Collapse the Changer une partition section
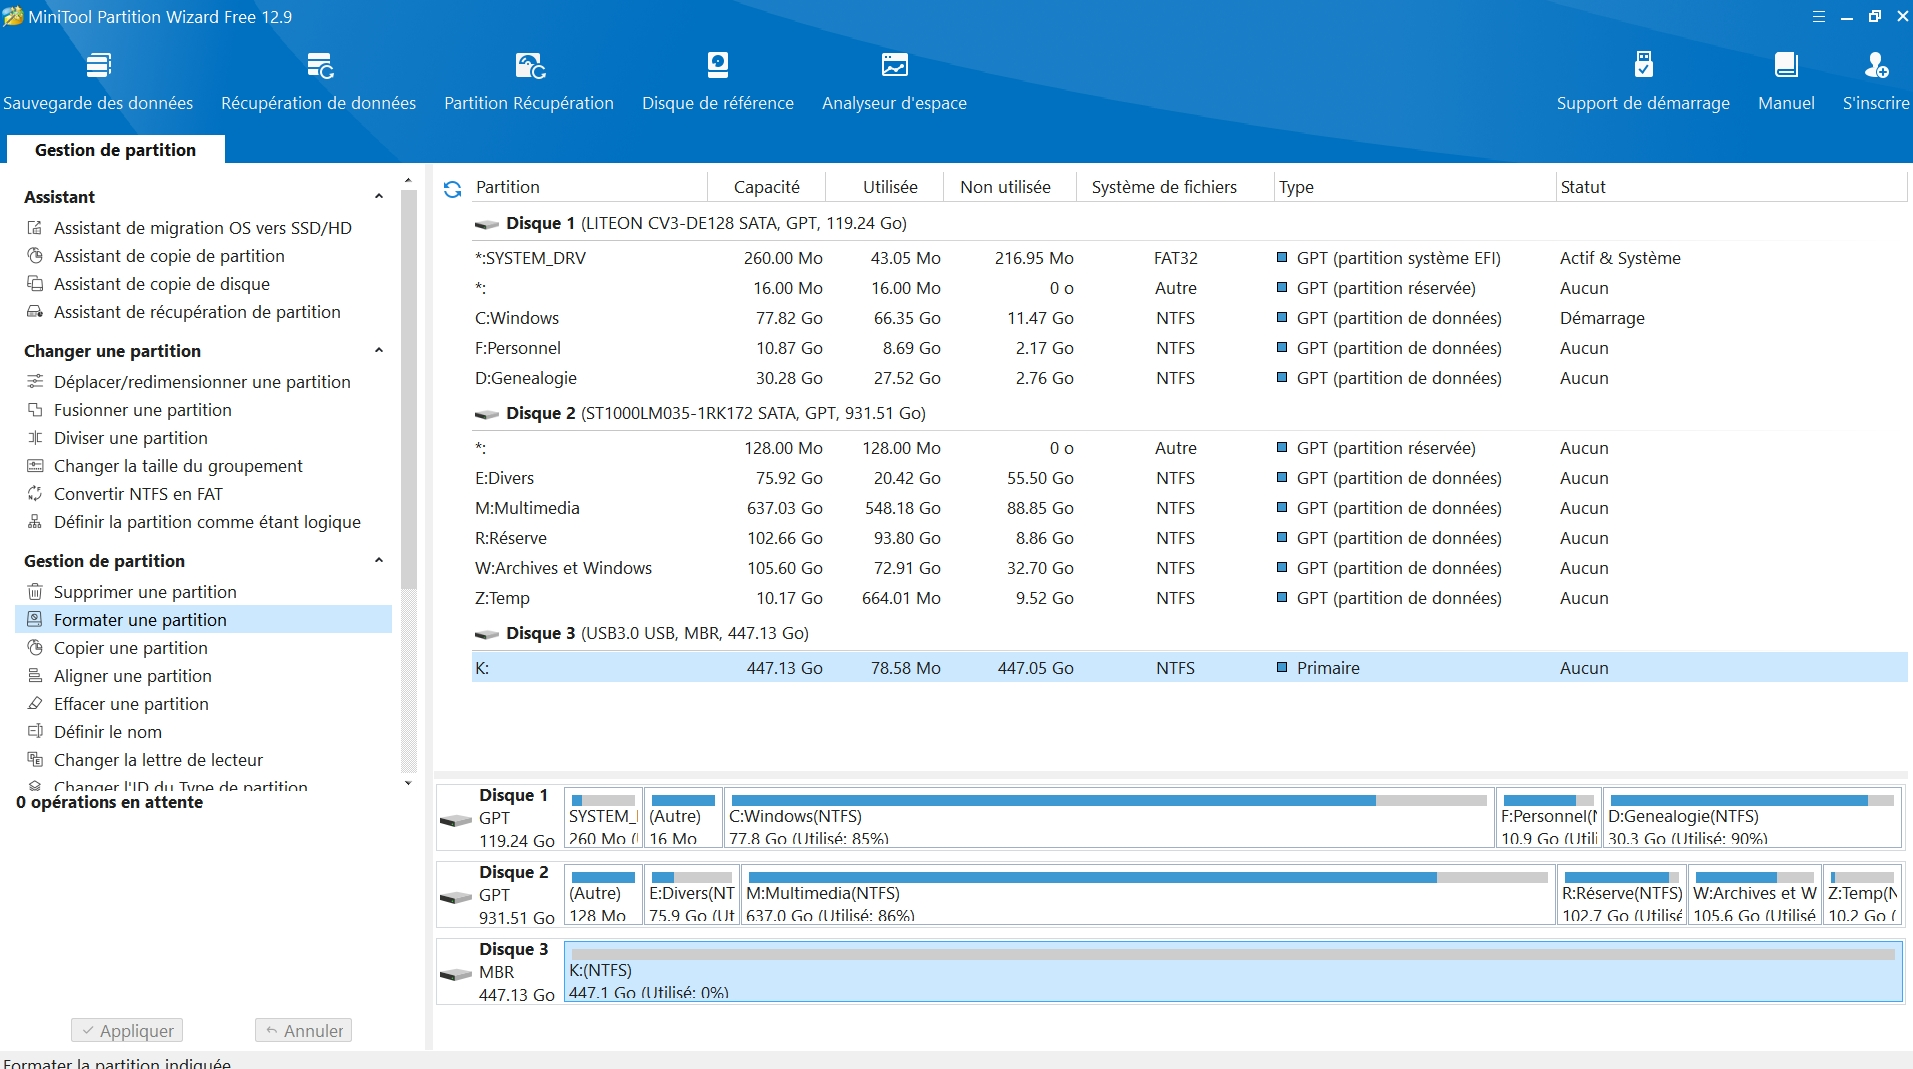Screen dimensions: 1913x1069 pyautogui.click(x=379, y=351)
